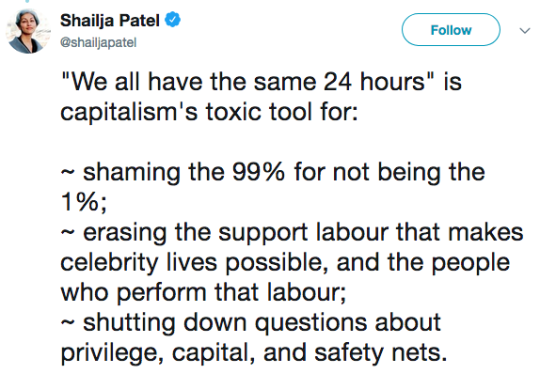This screenshot has height=374, width=540.
Task: Open the Shailja Patel display name link
Action: coord(110,20)
